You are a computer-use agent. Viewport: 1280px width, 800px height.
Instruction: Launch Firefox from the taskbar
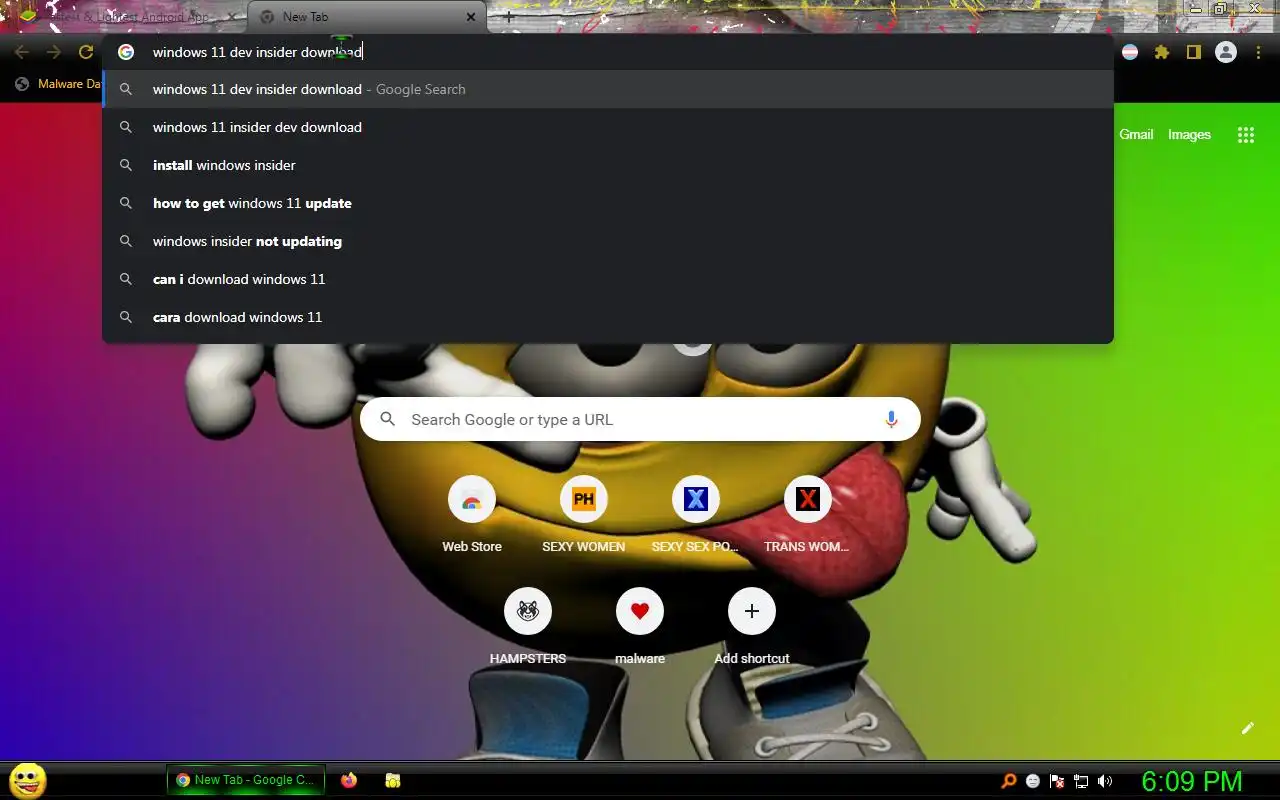point(349,780)
